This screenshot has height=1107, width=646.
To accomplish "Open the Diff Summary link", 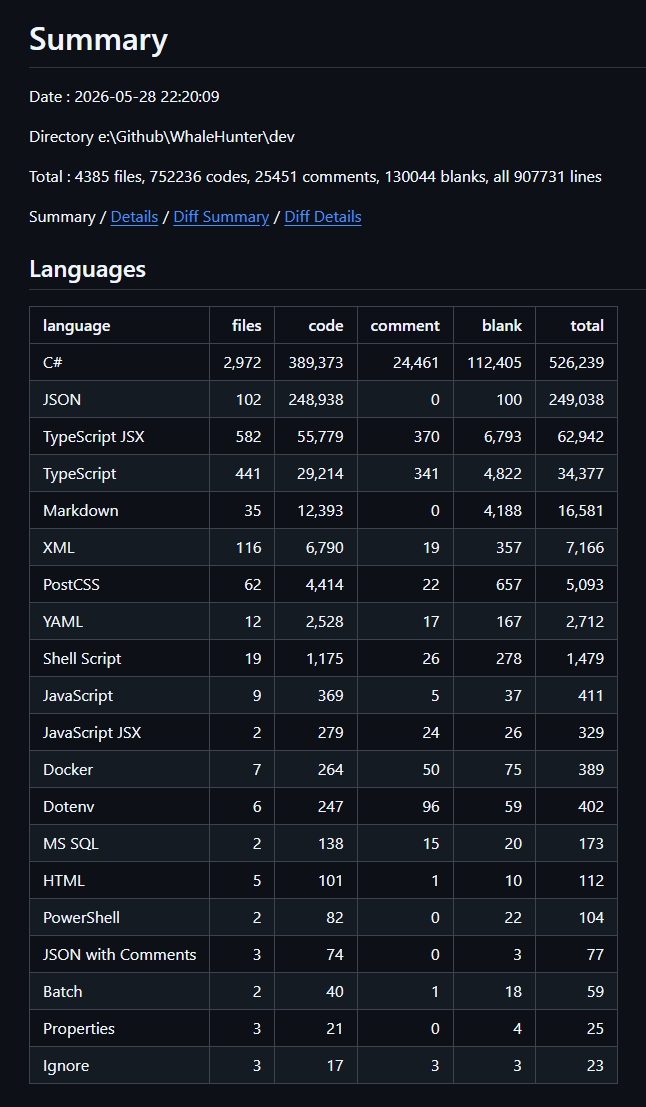I will (221, 217).
